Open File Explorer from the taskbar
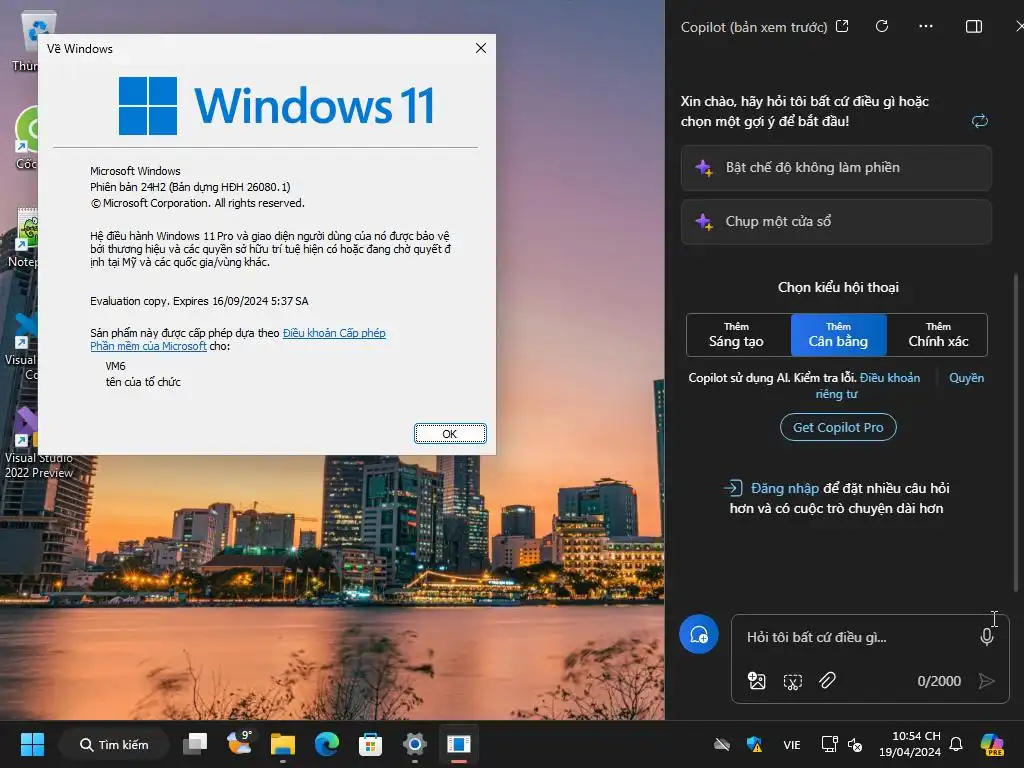 (x=283, y=744)
